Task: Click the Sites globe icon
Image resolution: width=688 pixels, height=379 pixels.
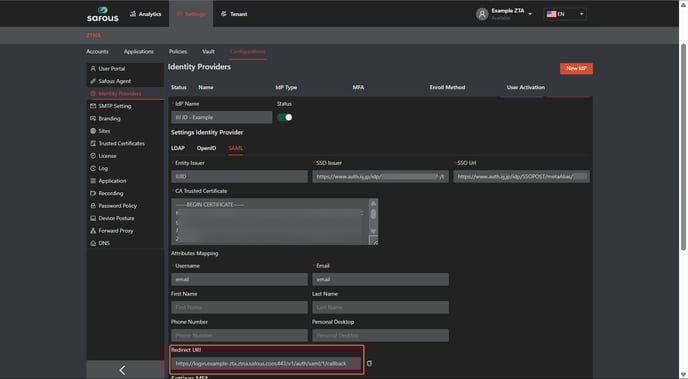Action: pyautogui.click(x=93, y=131)
